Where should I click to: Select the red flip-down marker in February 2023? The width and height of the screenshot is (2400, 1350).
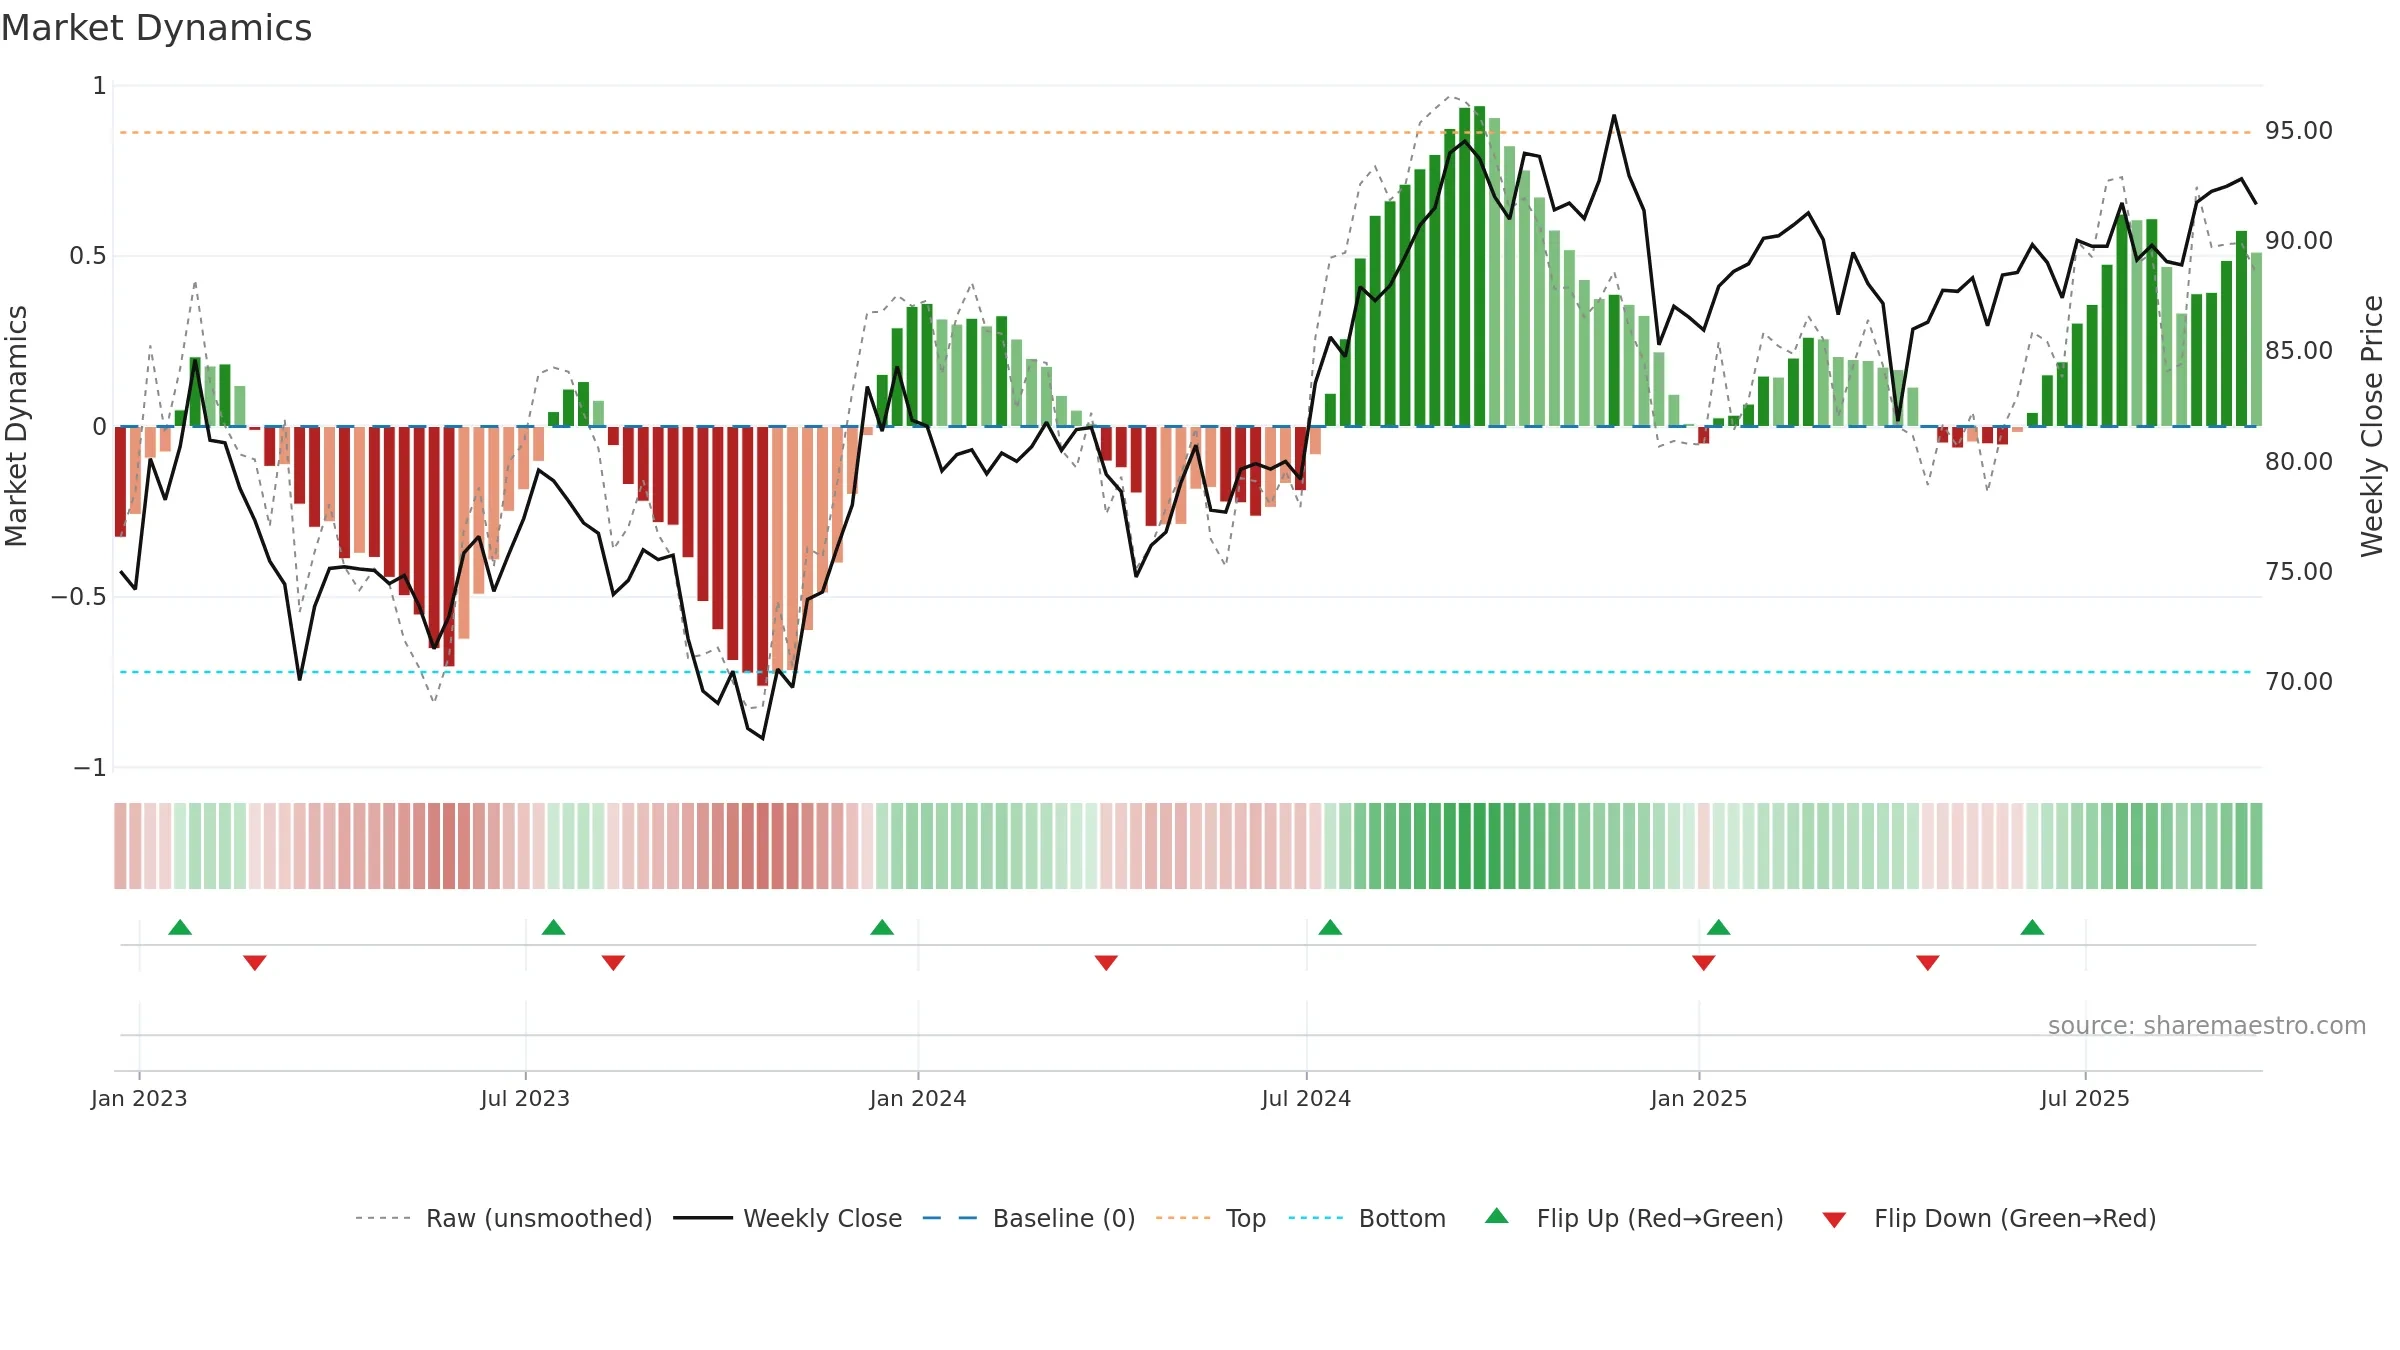255,963
